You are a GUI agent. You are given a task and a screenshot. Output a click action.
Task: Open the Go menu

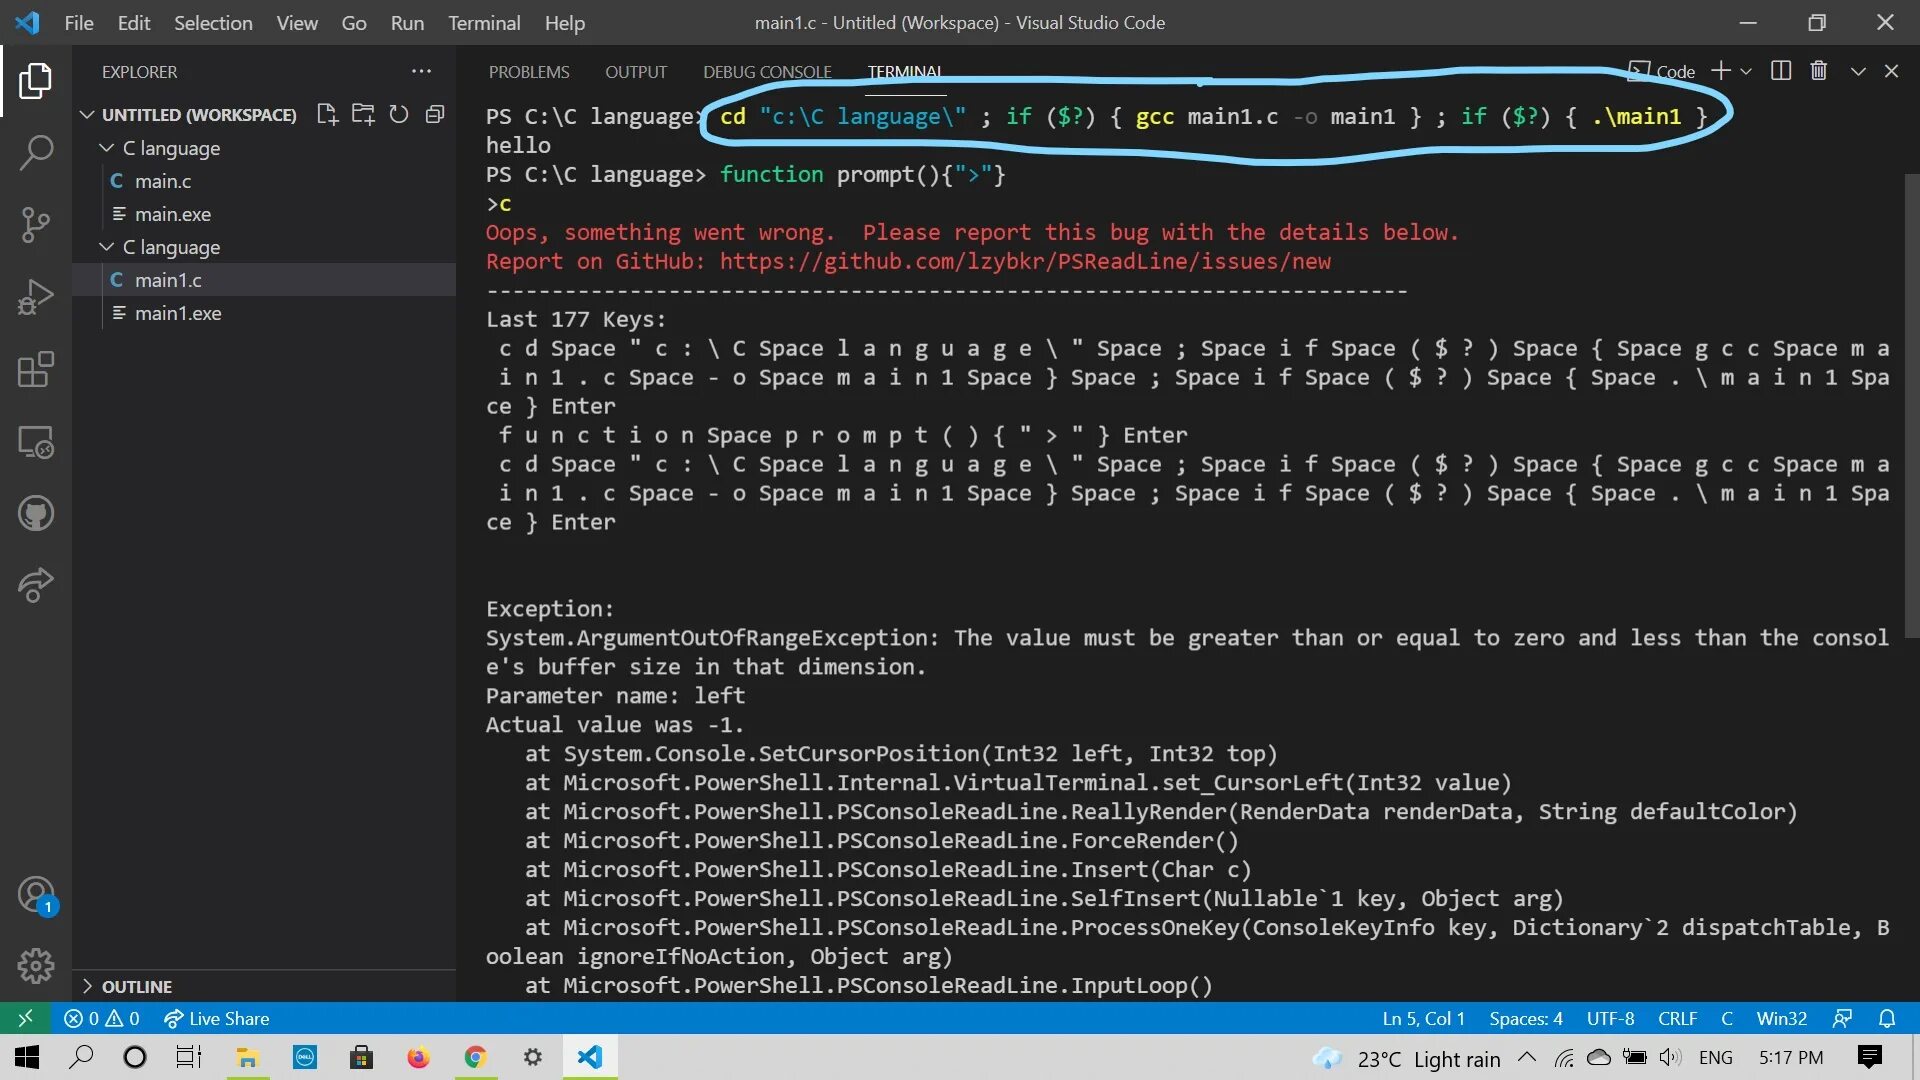coord(354,22)
